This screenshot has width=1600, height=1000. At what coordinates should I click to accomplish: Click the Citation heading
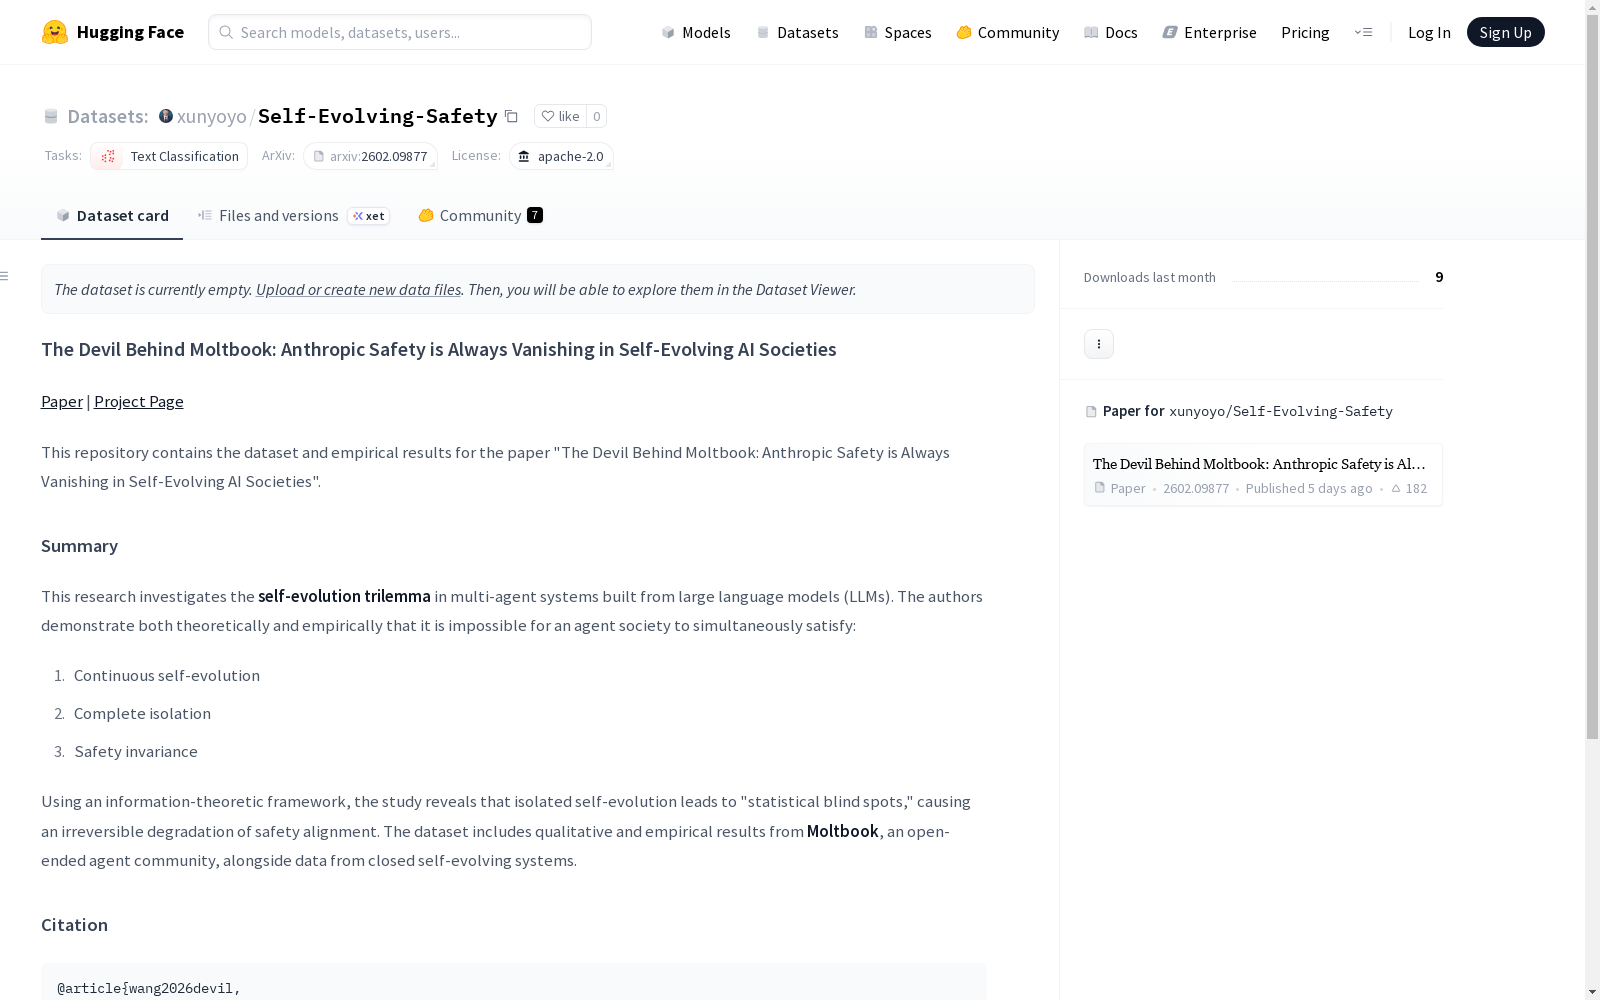[x=74, y=925]
